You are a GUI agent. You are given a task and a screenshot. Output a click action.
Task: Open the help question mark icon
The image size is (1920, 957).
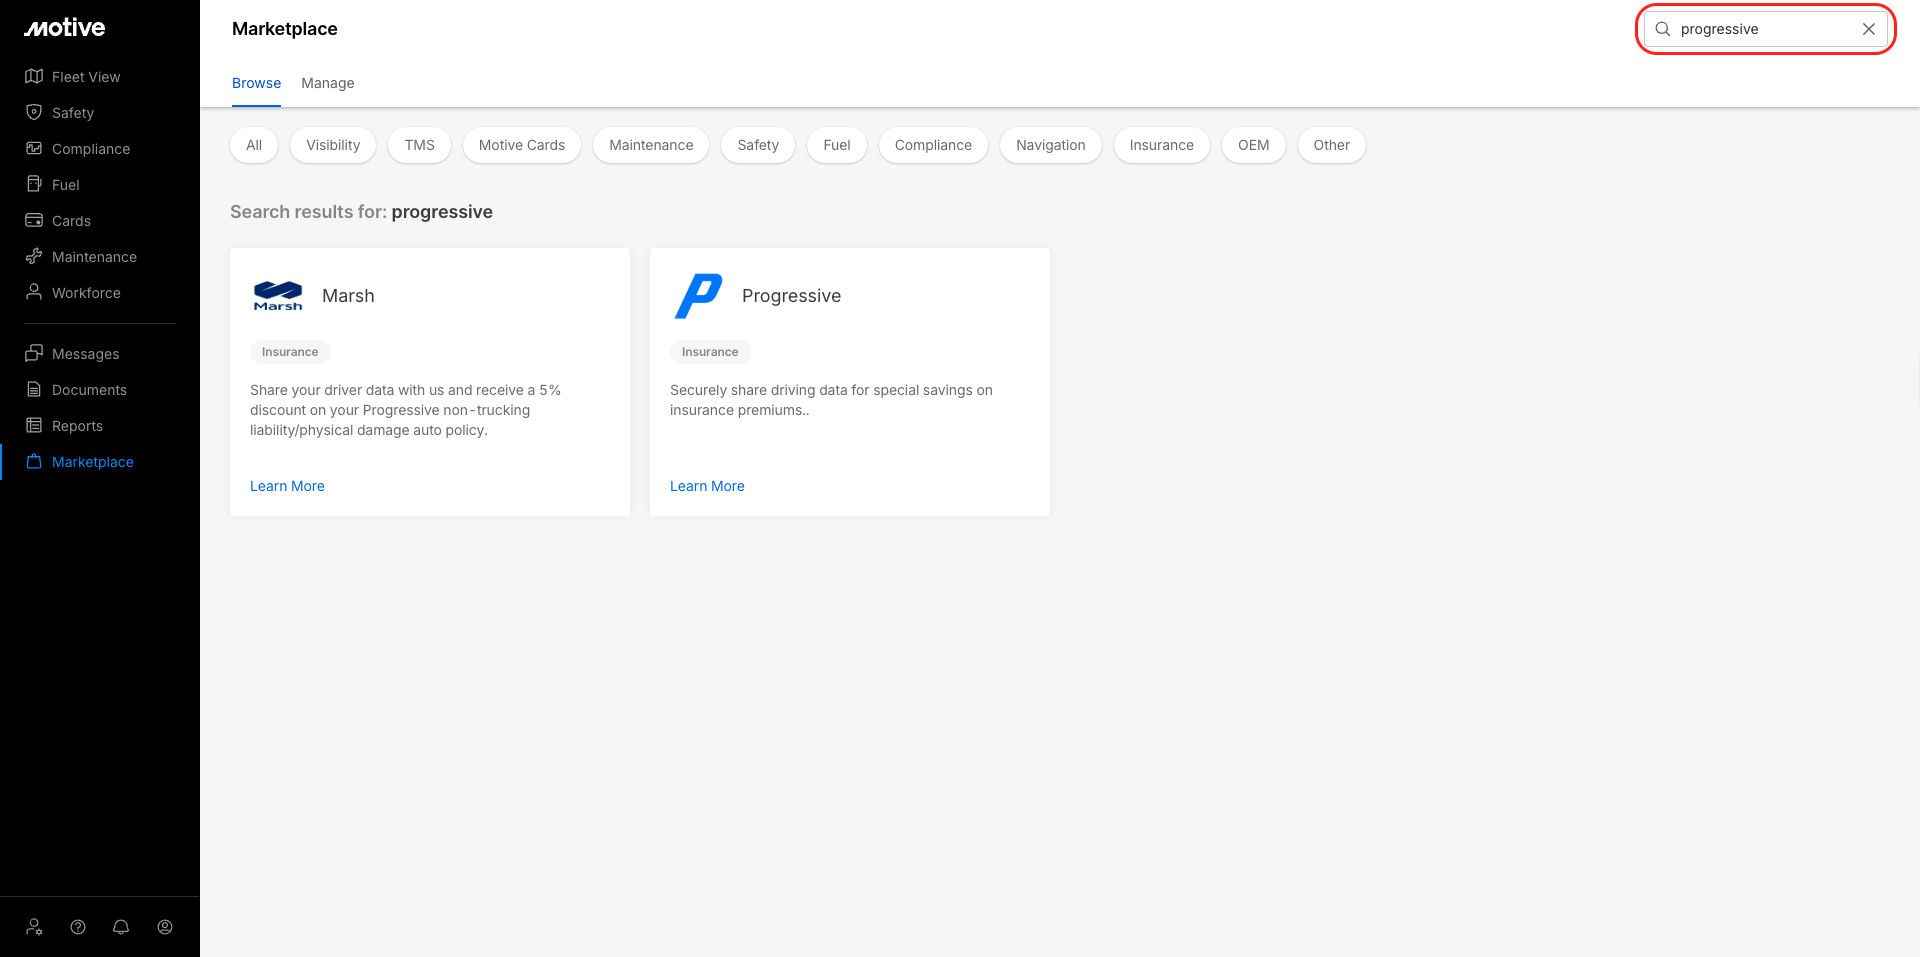(x=78, y=927)
